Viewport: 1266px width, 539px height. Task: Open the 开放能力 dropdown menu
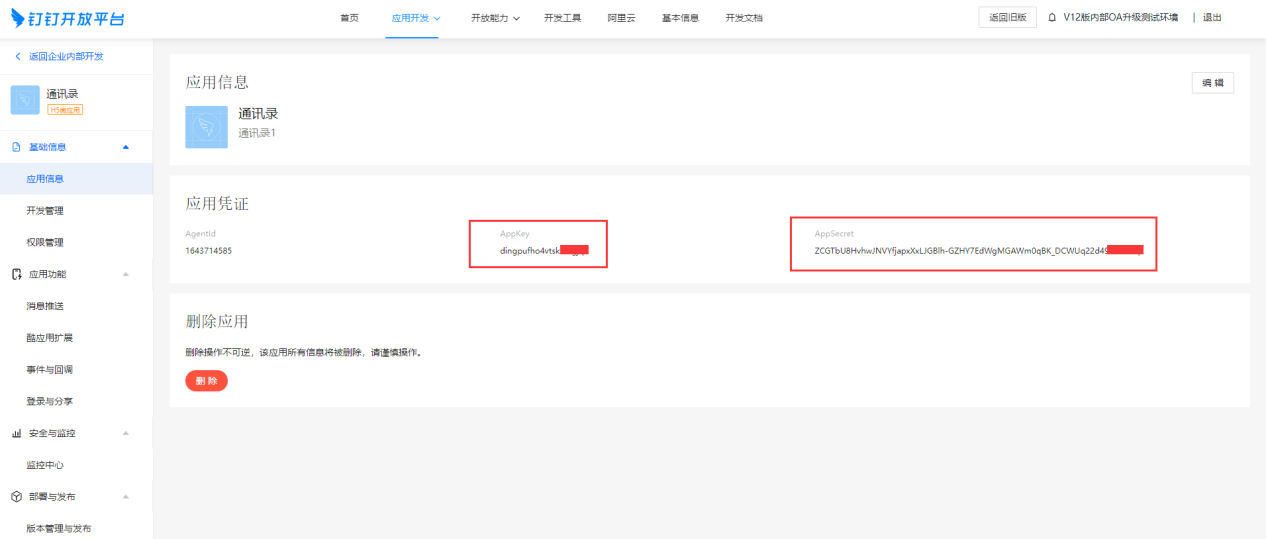tap(495, 18)
